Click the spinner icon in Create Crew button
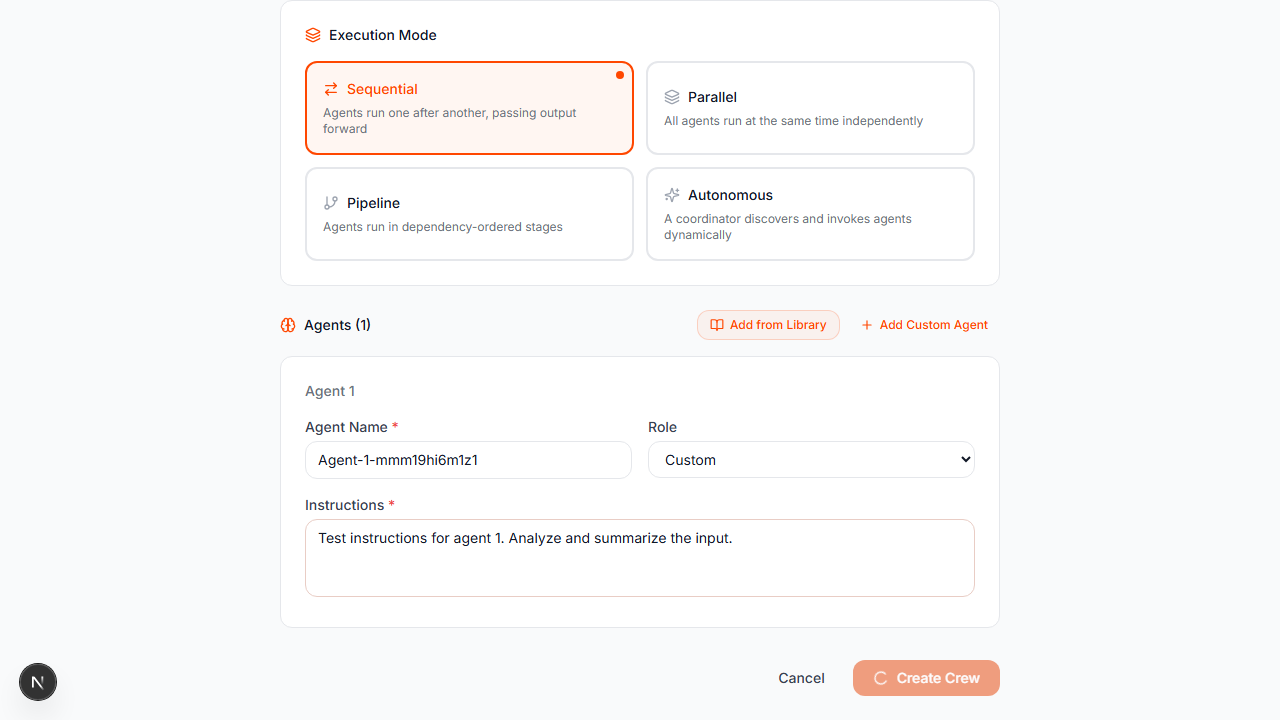 tap(880, 678)
